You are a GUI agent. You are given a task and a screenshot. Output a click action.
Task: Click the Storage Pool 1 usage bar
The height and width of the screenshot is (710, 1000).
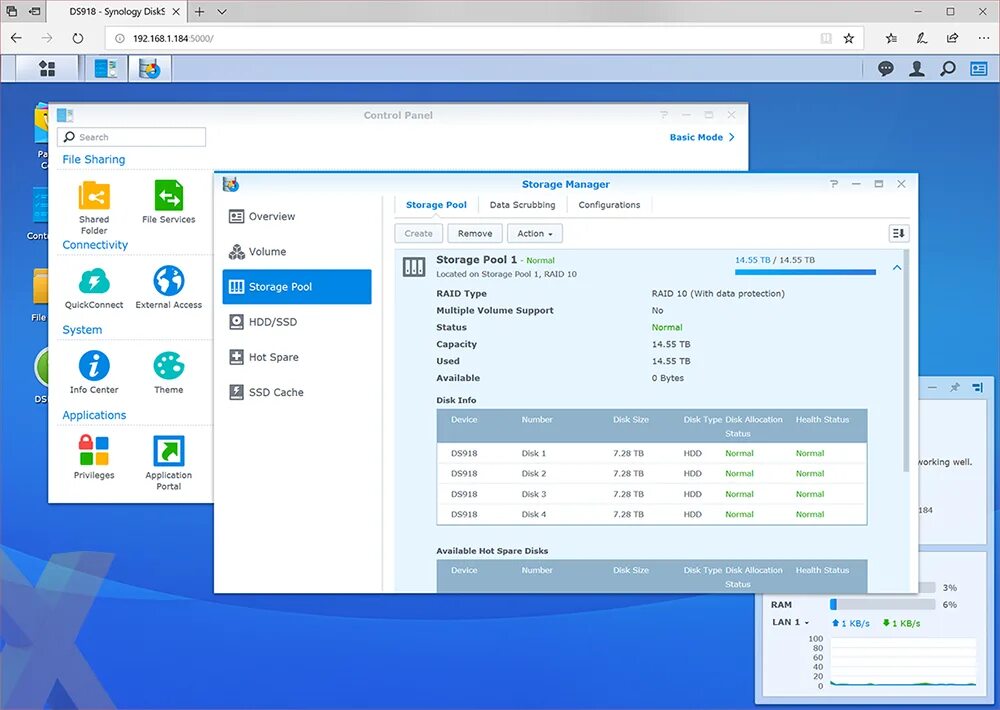(805, 272)
